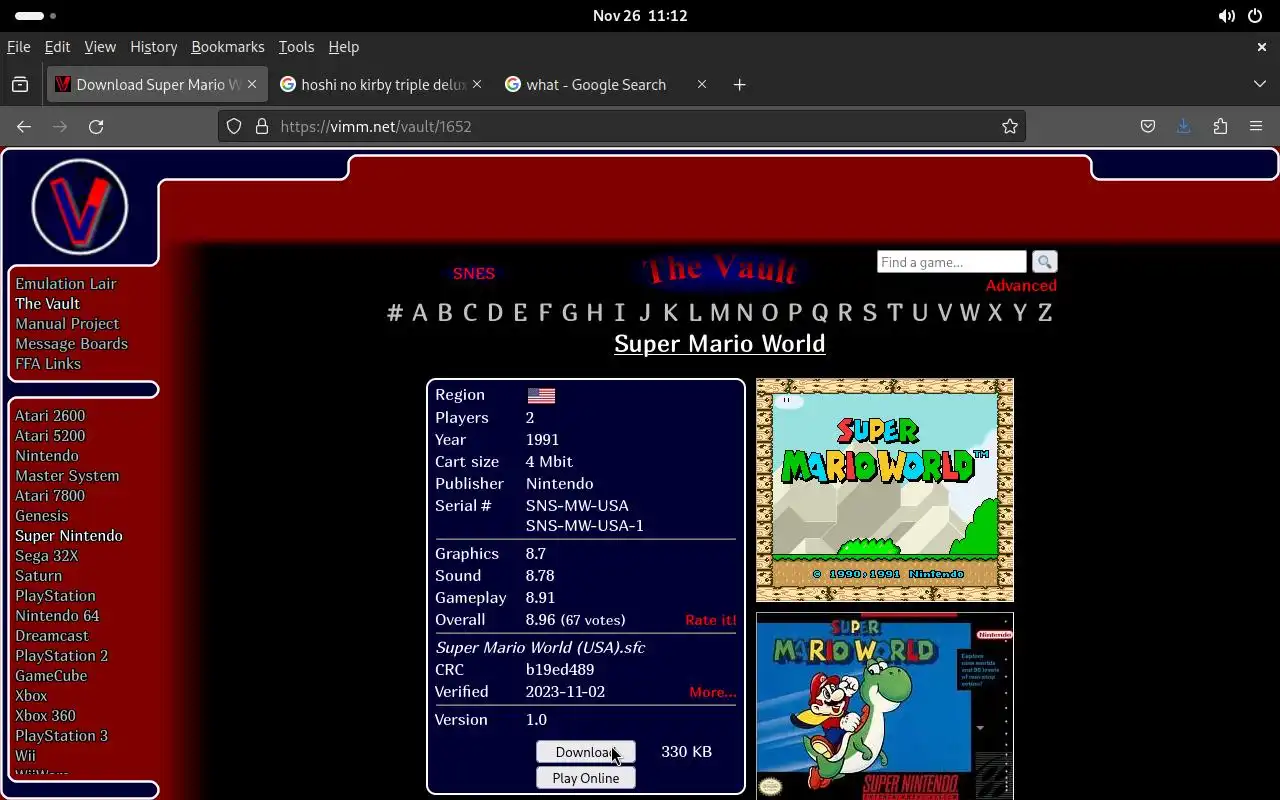Bookmark this page with the star icon

pyautogui.click(x=1010, y=126)
